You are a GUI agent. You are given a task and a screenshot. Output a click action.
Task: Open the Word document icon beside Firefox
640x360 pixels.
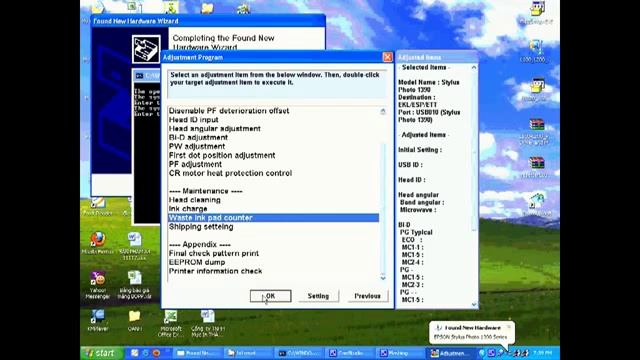pos(134,240)
